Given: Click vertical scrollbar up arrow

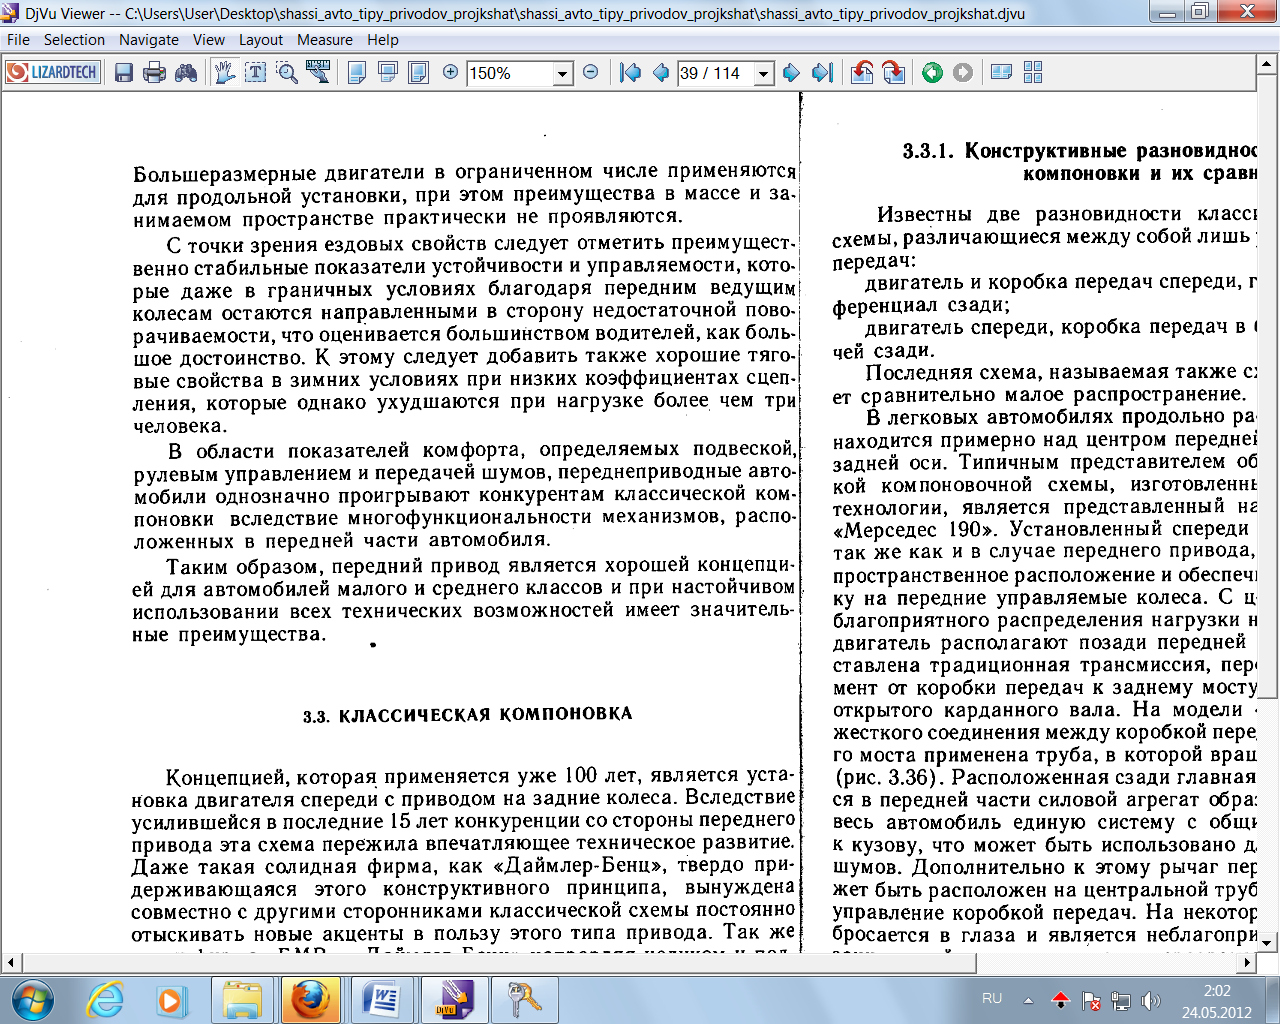Looking at the screenshot, I should (1268, 63).
